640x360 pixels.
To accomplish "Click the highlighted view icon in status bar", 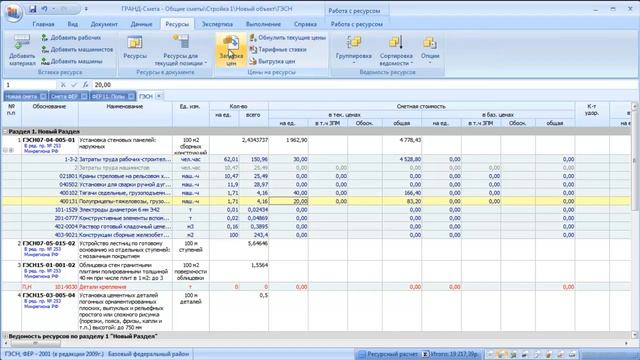I will 502,354.
